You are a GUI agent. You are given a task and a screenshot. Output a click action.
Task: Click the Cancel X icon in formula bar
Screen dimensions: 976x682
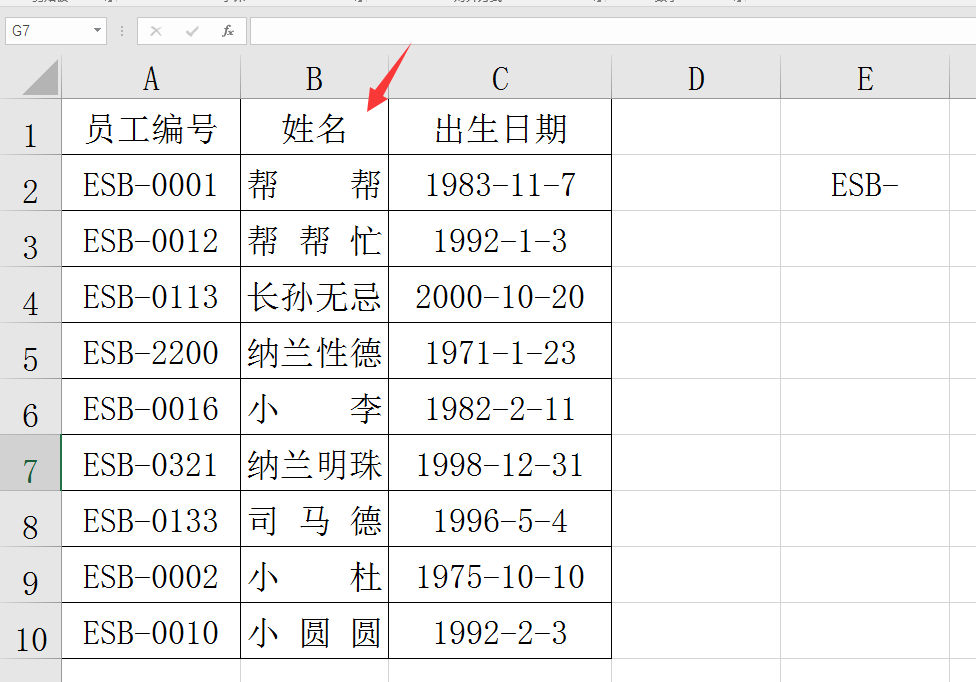click(x=156, y=31)
